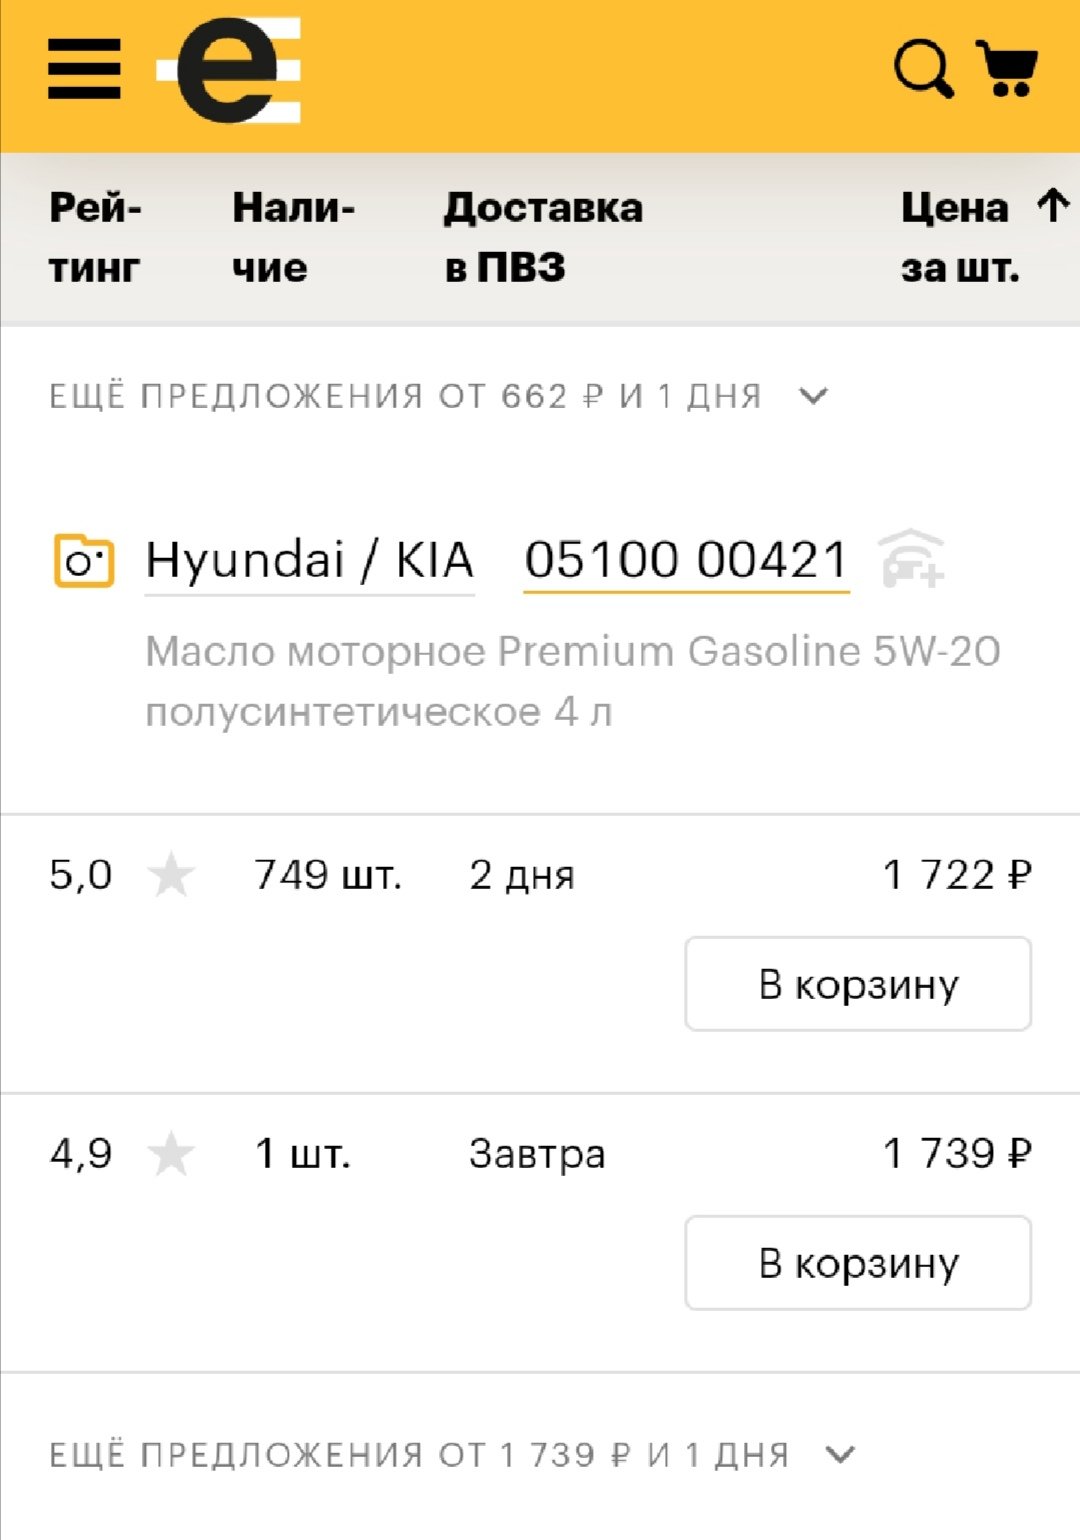Open the shopping cart
The height and width of the screenshot is (1540, 1080).
pyautogui.click(x=1007, y=68)
